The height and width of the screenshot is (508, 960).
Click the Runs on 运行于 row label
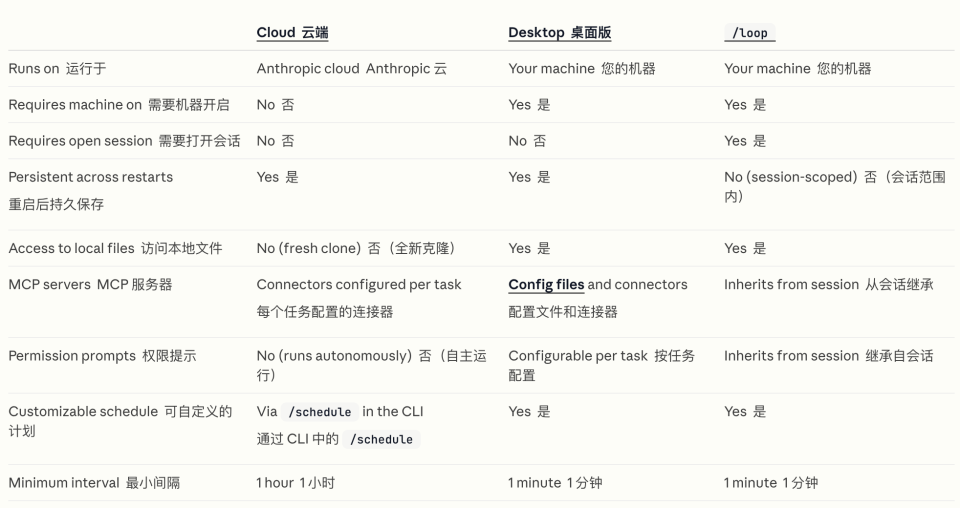(57, 69)
